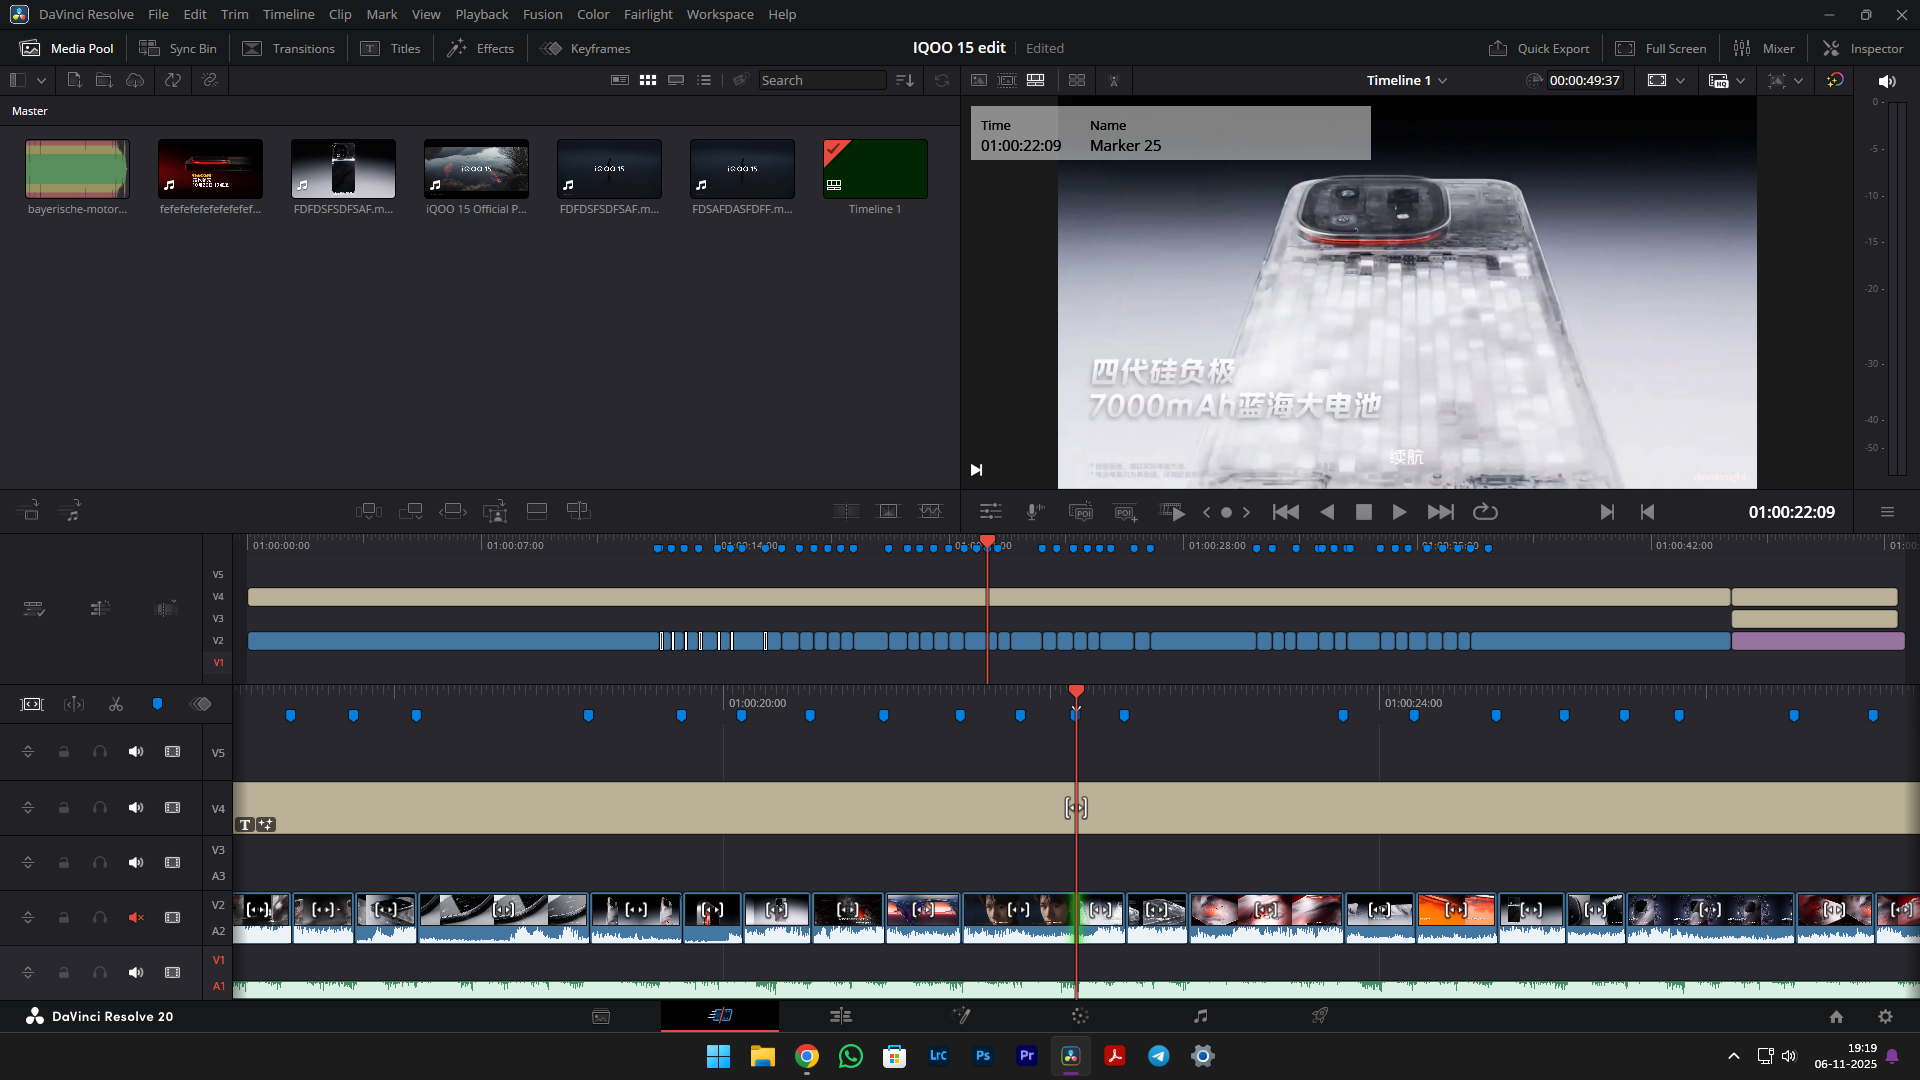Open the Inspector panel
This screenshot has height=1080, width=1920.
[1863, 48]
